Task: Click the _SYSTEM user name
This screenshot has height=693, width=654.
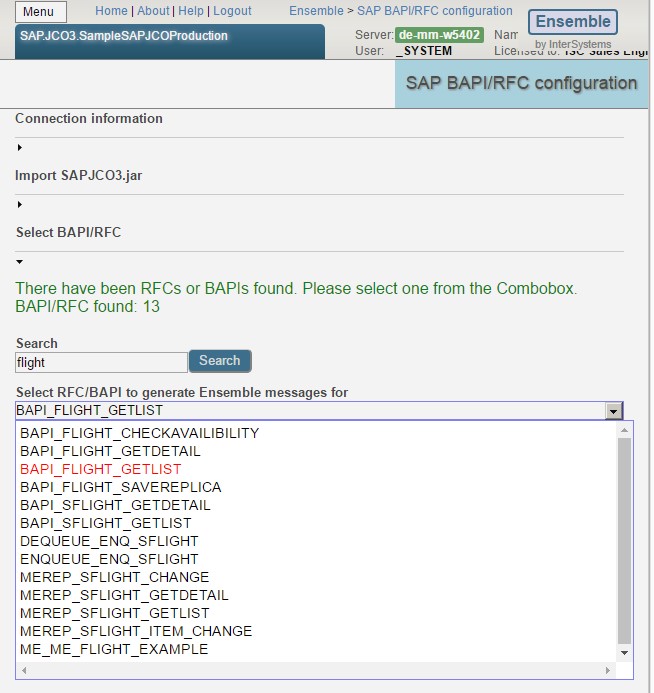Action: tap(424, 51)
